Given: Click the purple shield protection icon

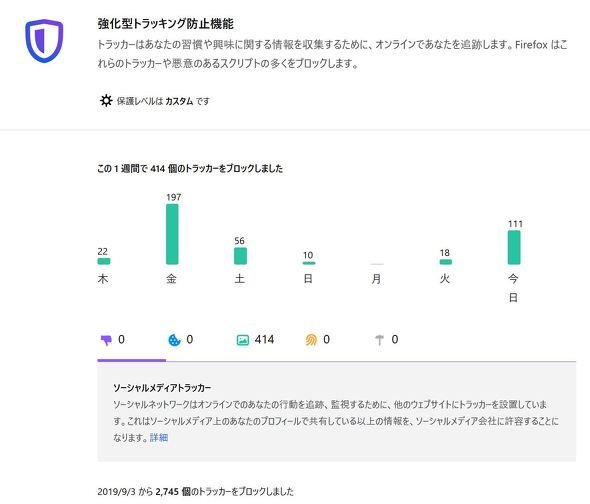Looking at the screenshot, I should coord(44,41).
